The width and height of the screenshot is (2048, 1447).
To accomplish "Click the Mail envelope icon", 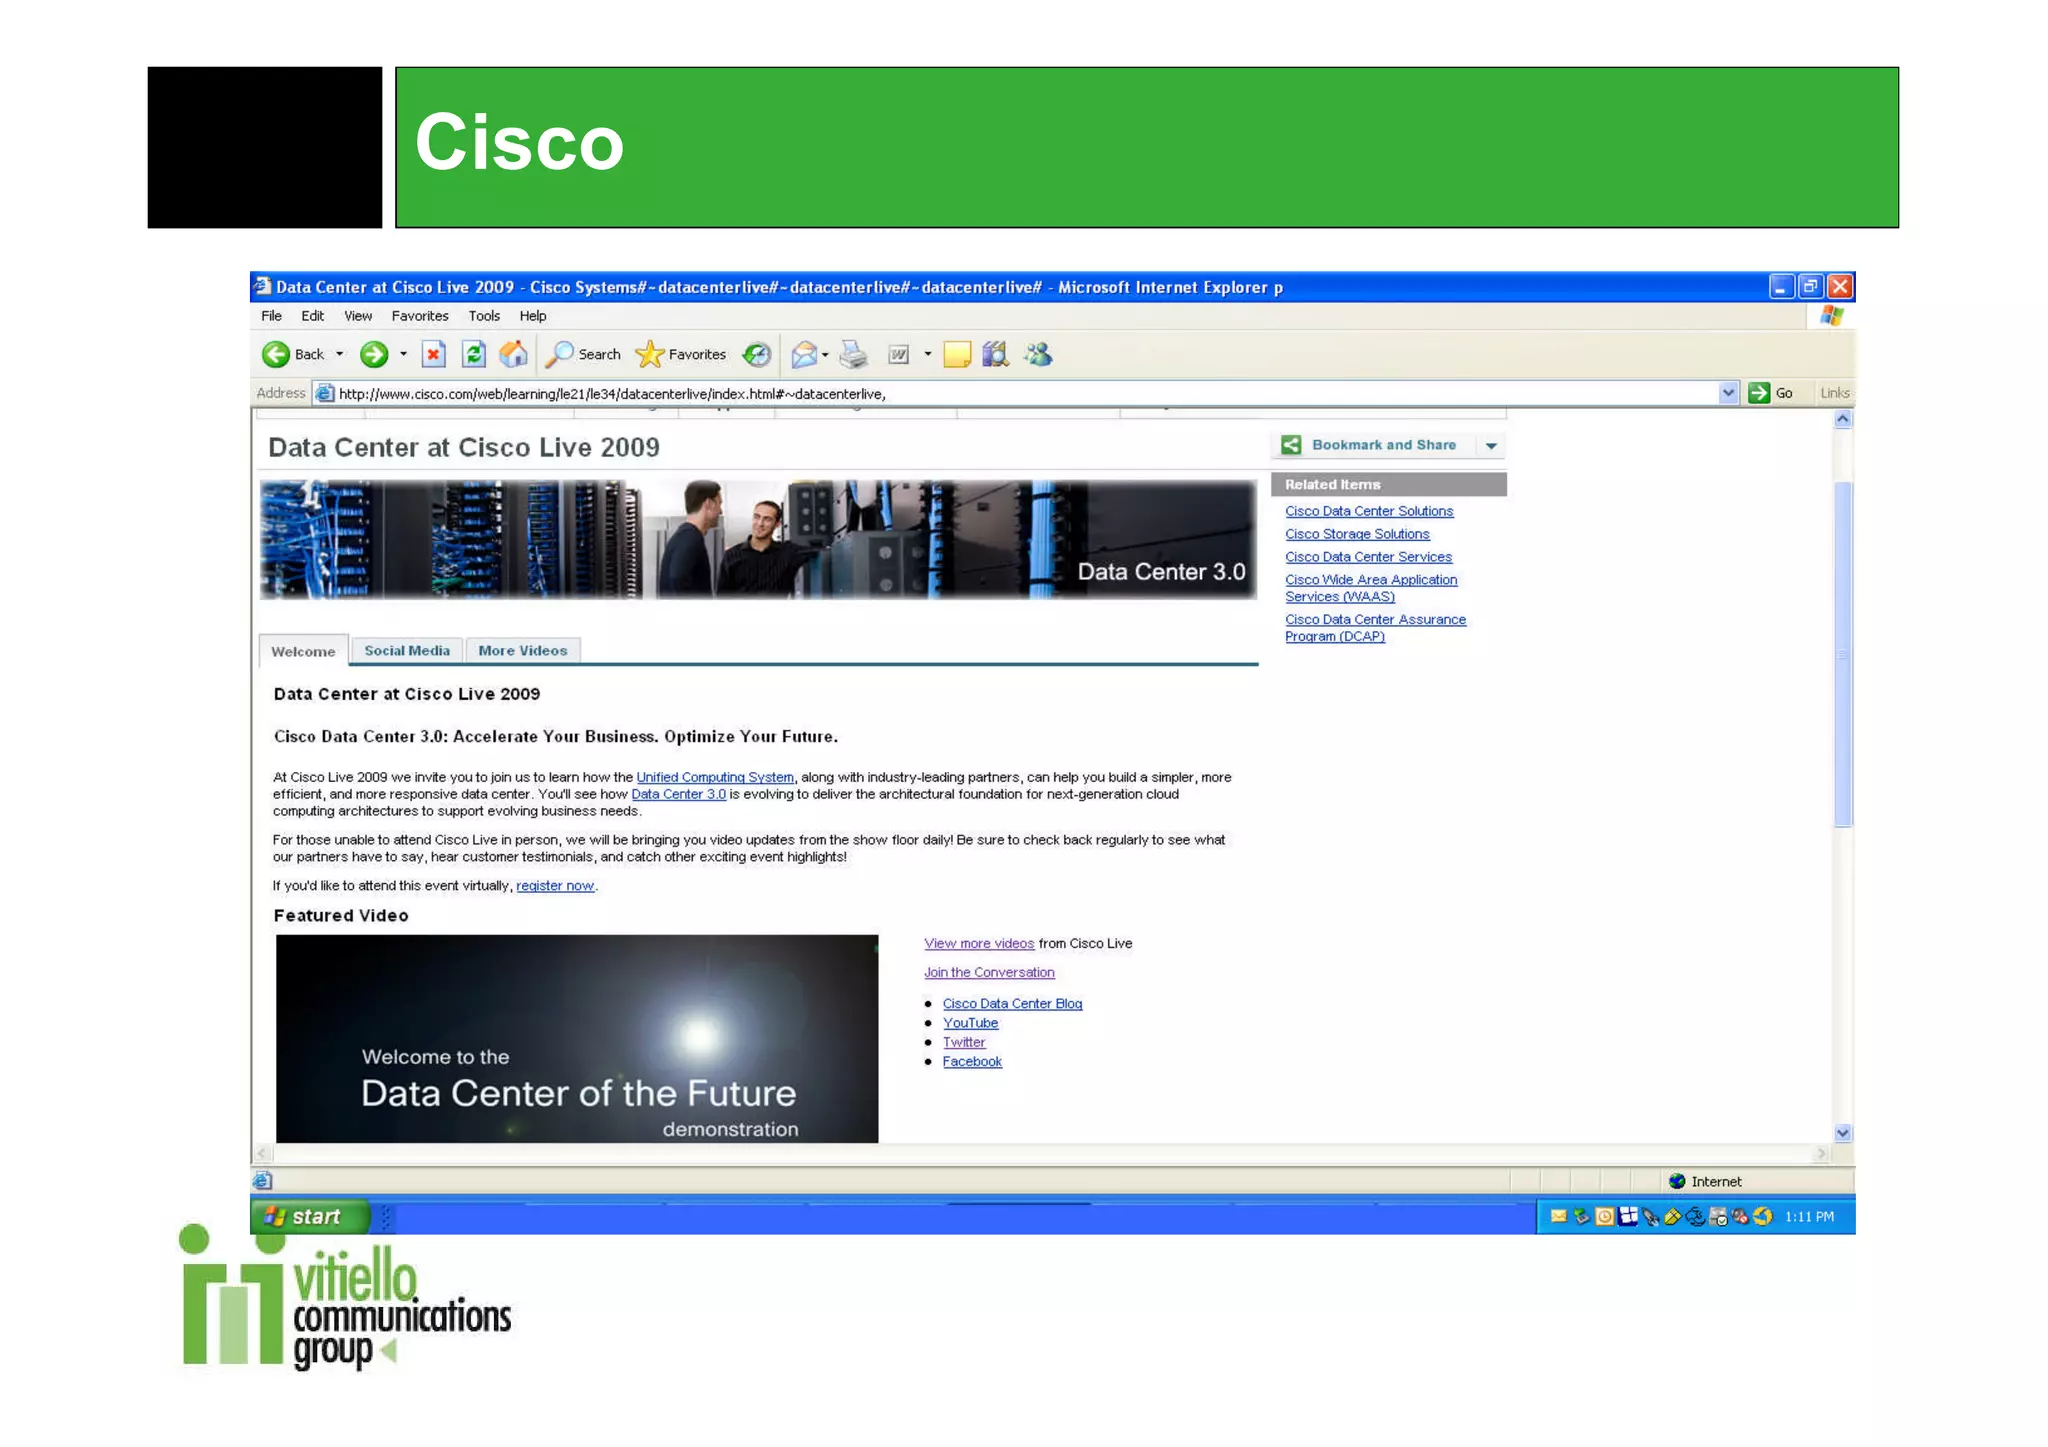I will pos(803,354).
